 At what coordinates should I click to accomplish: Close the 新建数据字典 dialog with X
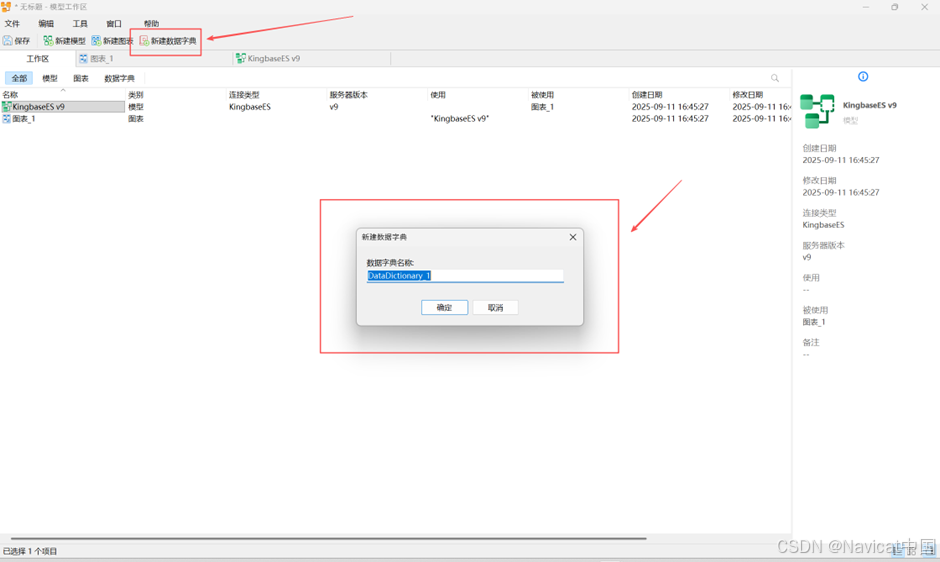click(x=573, y=237)
